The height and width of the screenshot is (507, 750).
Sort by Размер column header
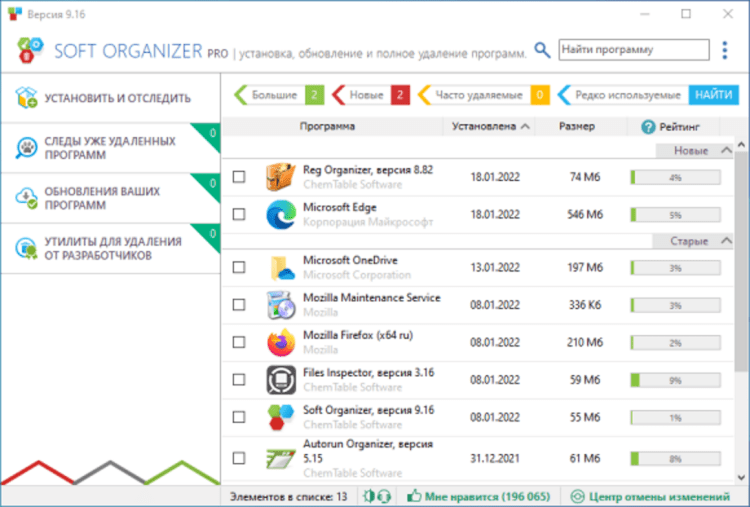[x=577, y=127]
